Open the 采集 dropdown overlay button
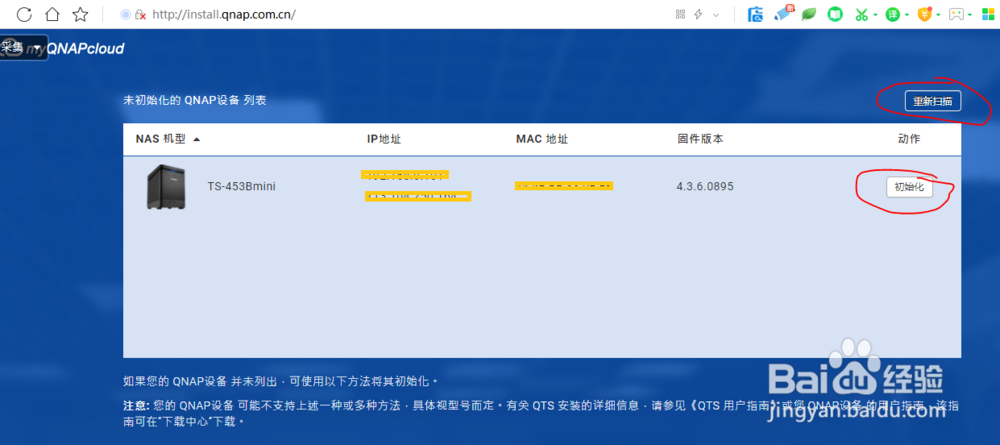 pos(24,48)
